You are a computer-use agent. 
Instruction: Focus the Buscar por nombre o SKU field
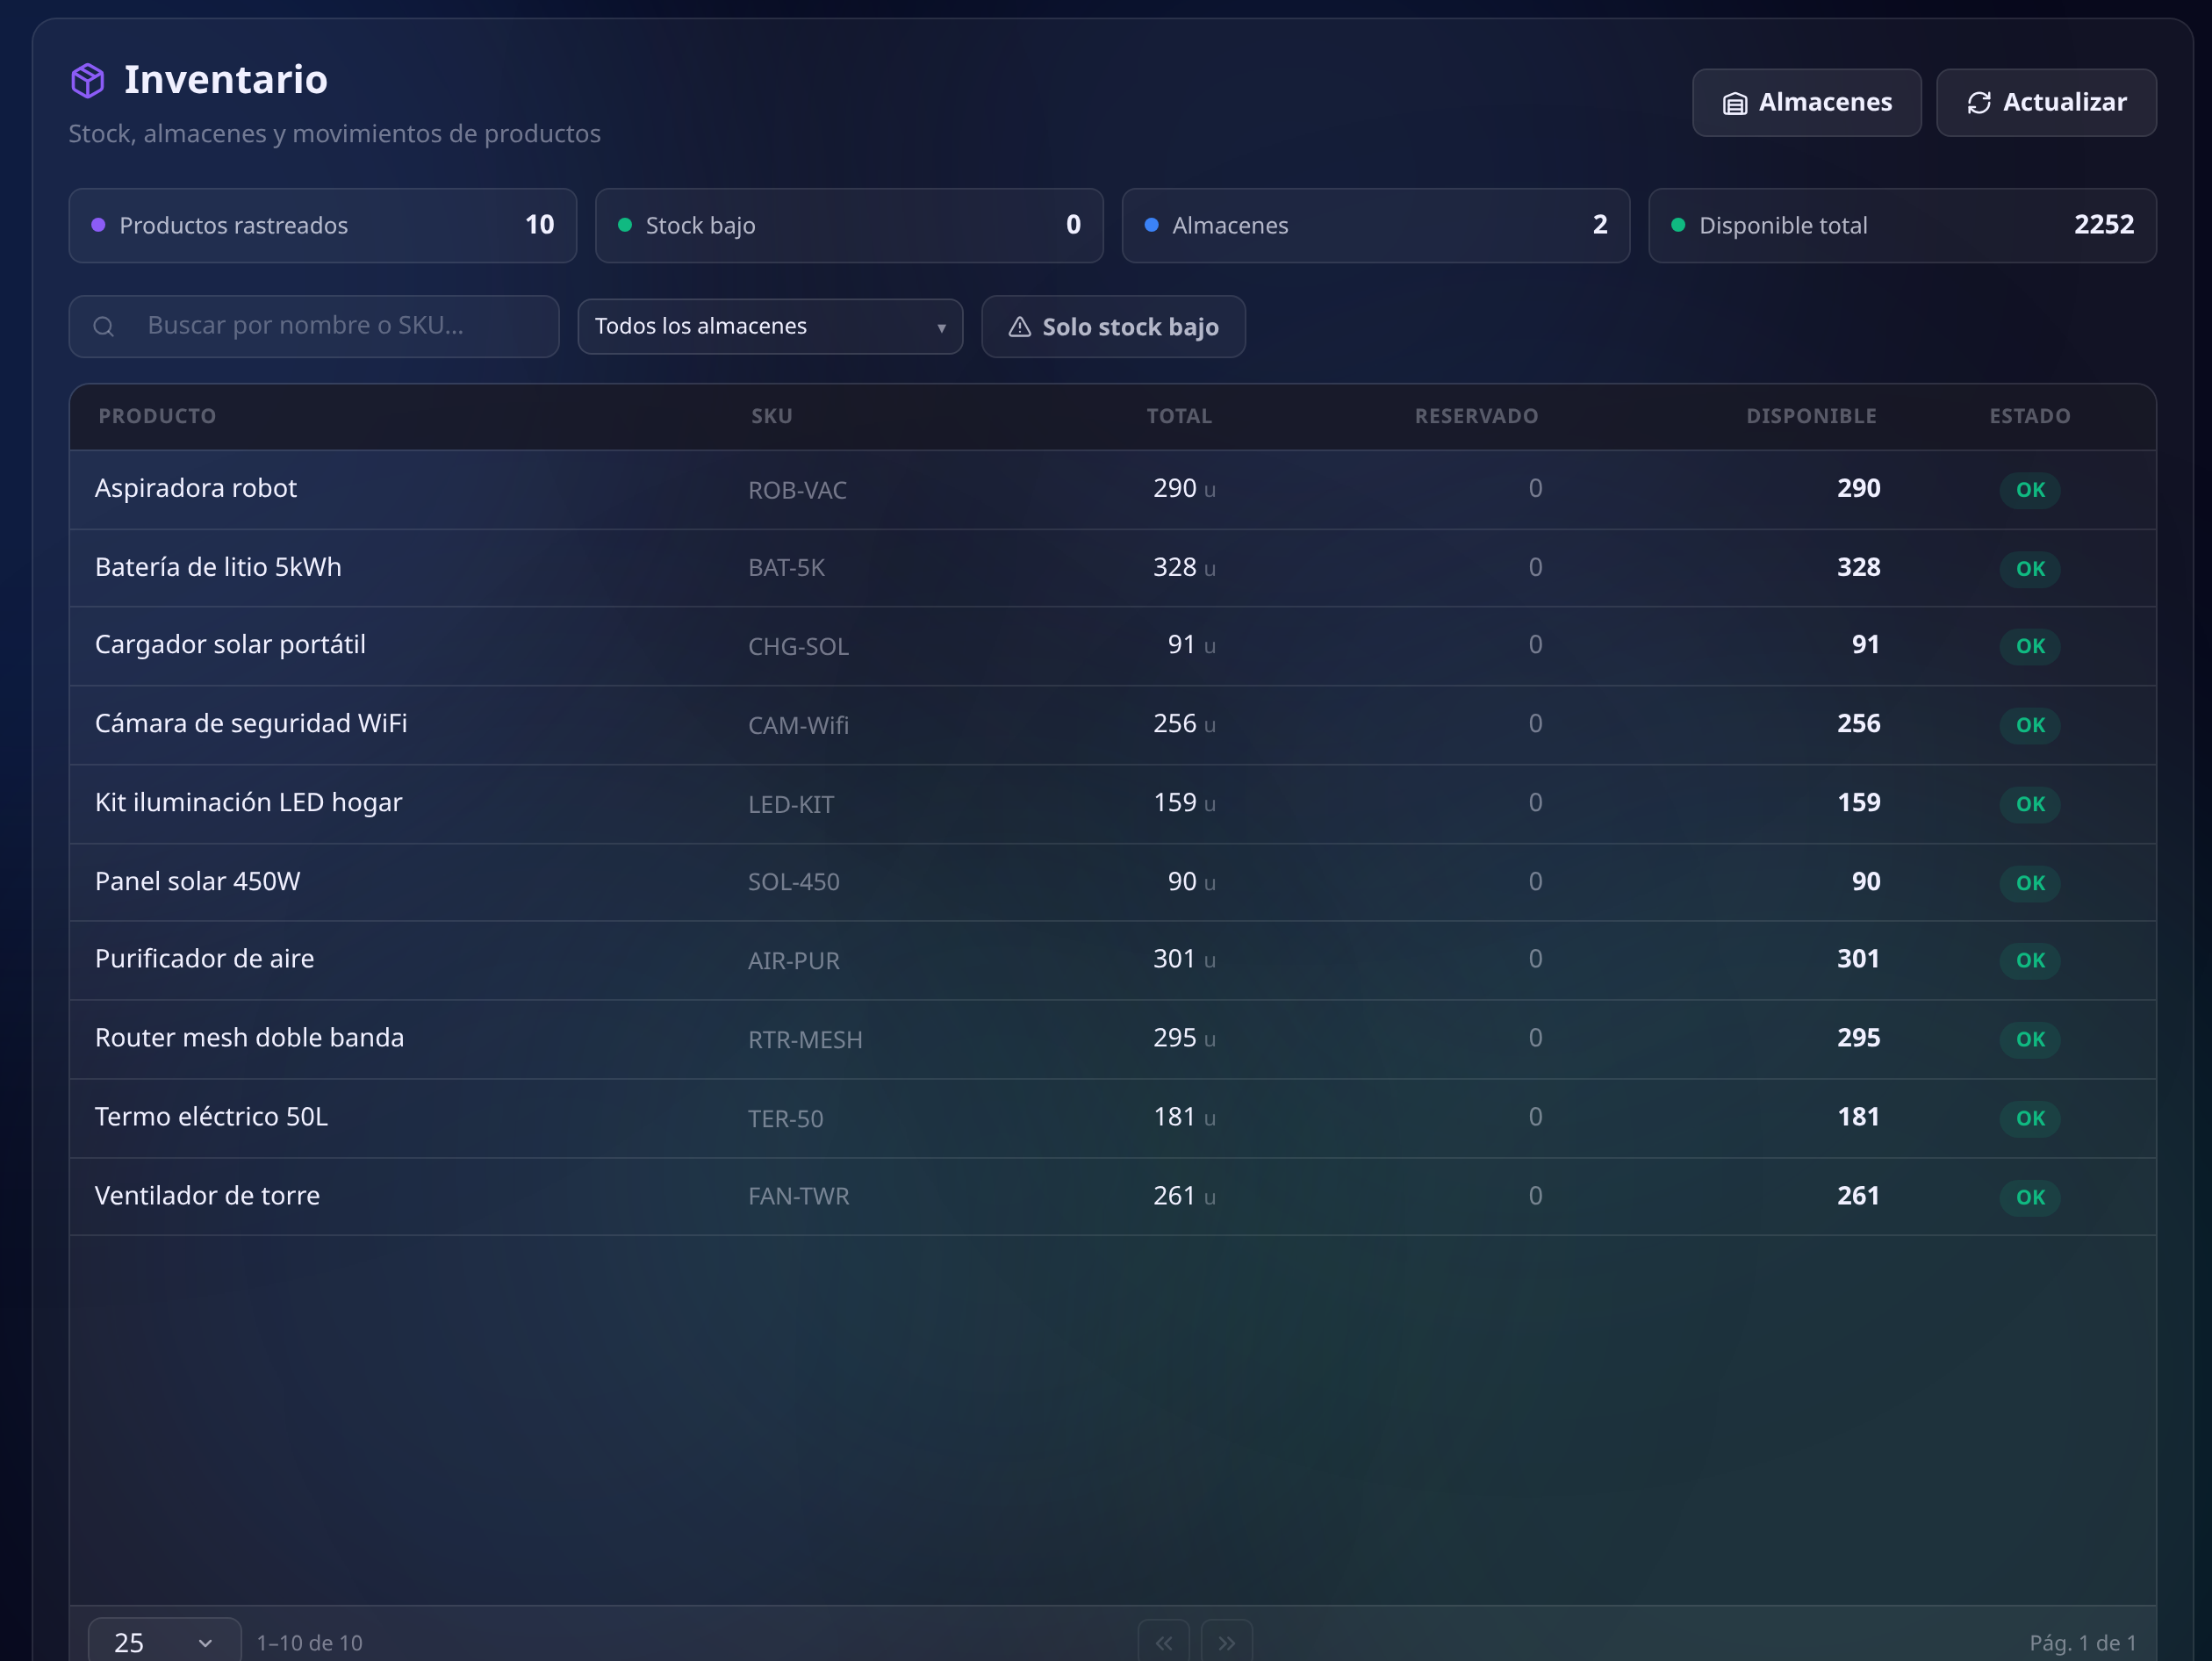314,326
